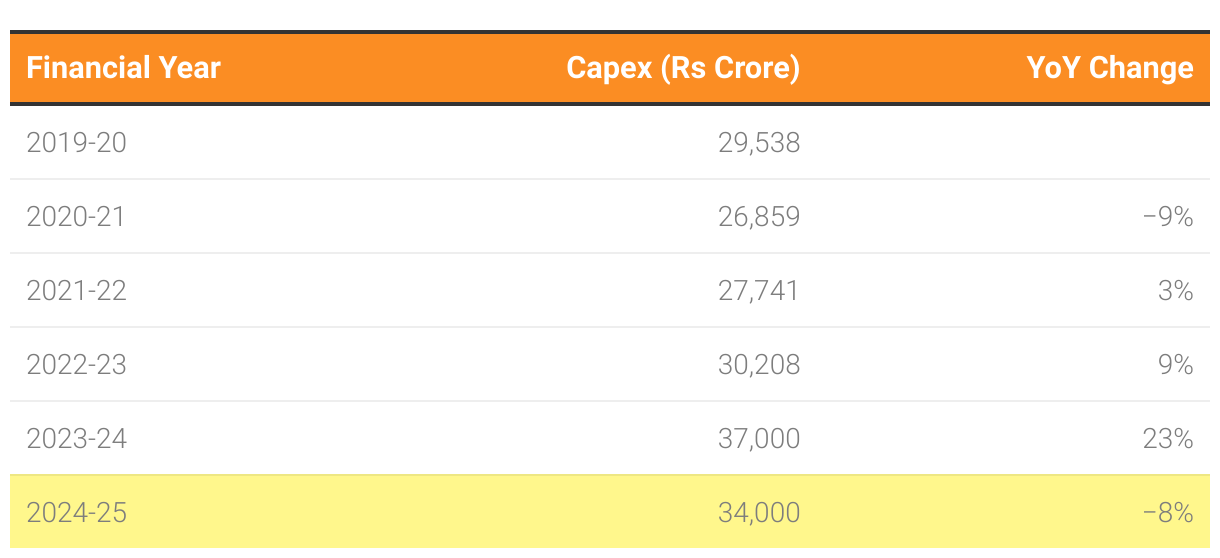
Task: Click the YoY Change column header
Action: [1110, 68]
